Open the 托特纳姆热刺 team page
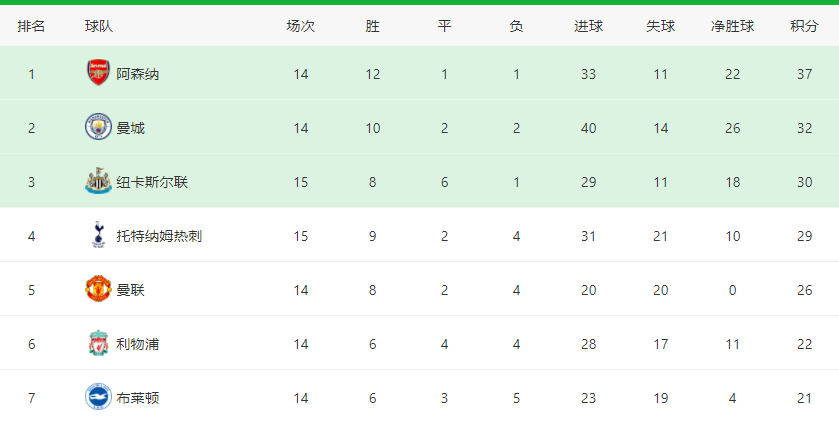839x423 pixels. tap(159, 236)
